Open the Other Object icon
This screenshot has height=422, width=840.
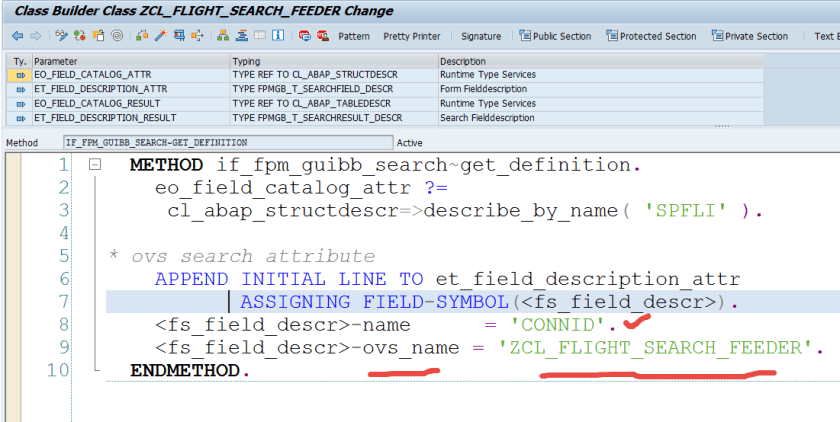(x=99, y=36)
